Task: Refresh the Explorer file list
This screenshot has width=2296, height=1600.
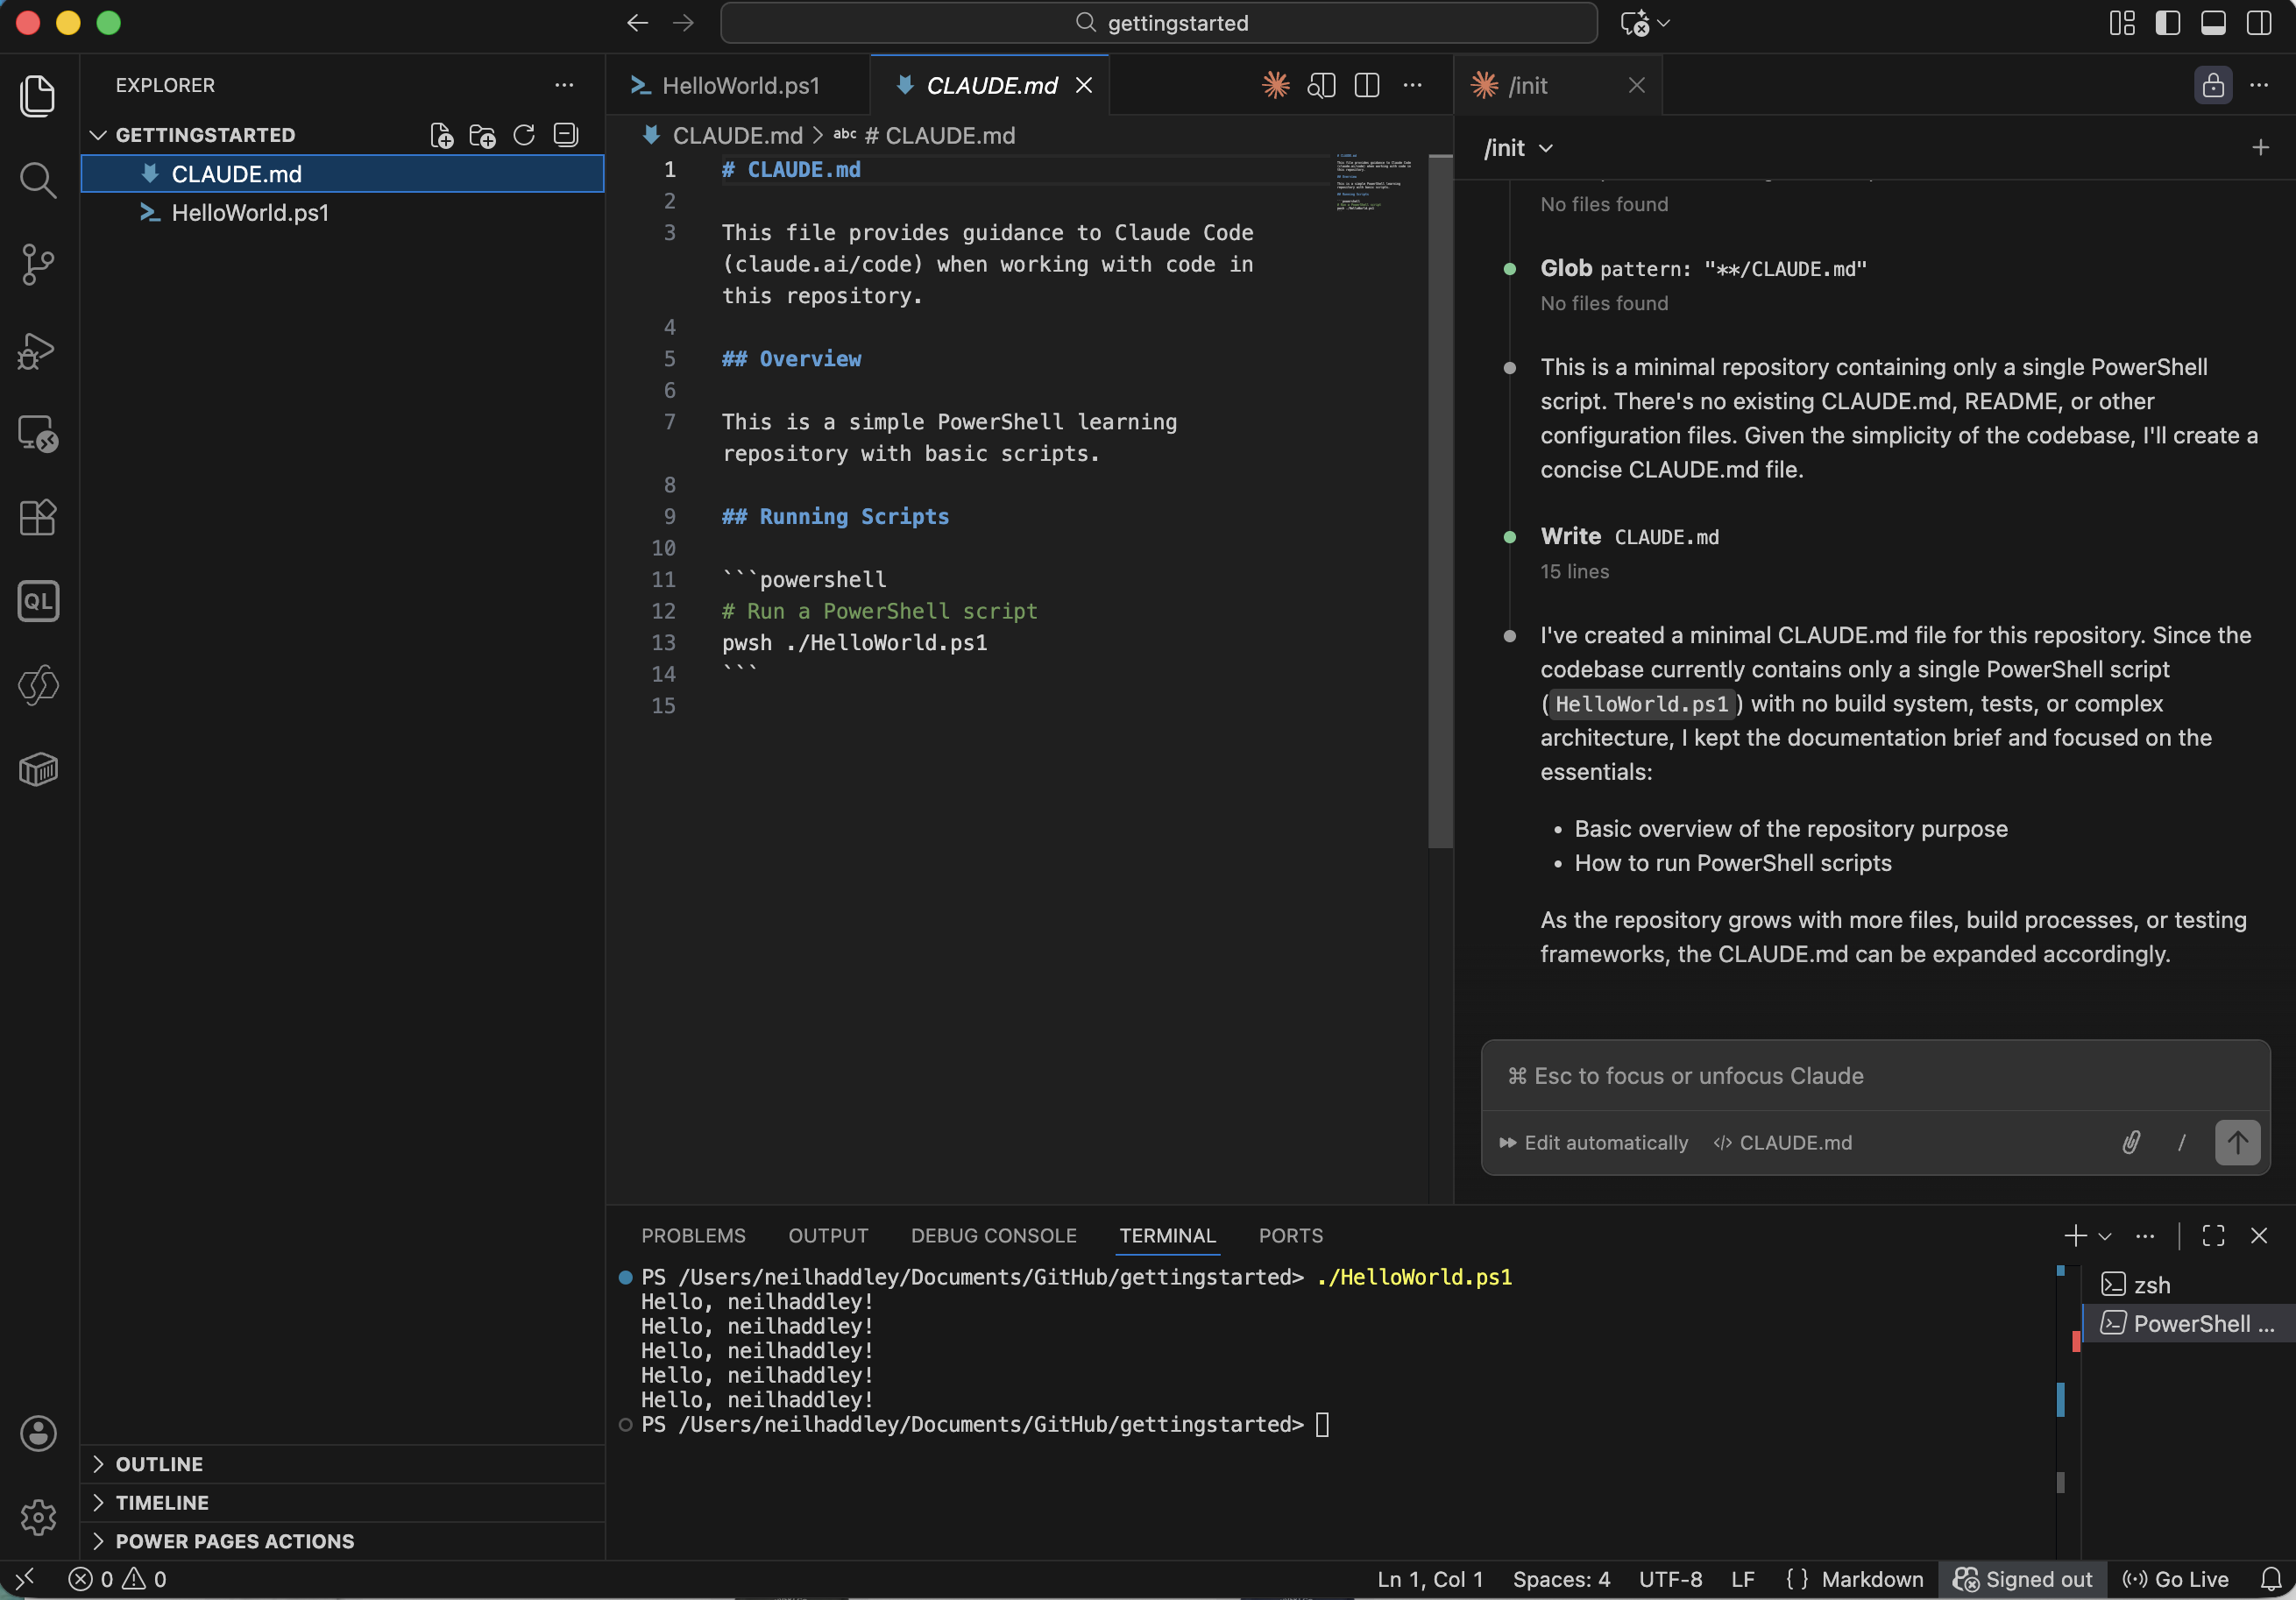Action: 523,135
